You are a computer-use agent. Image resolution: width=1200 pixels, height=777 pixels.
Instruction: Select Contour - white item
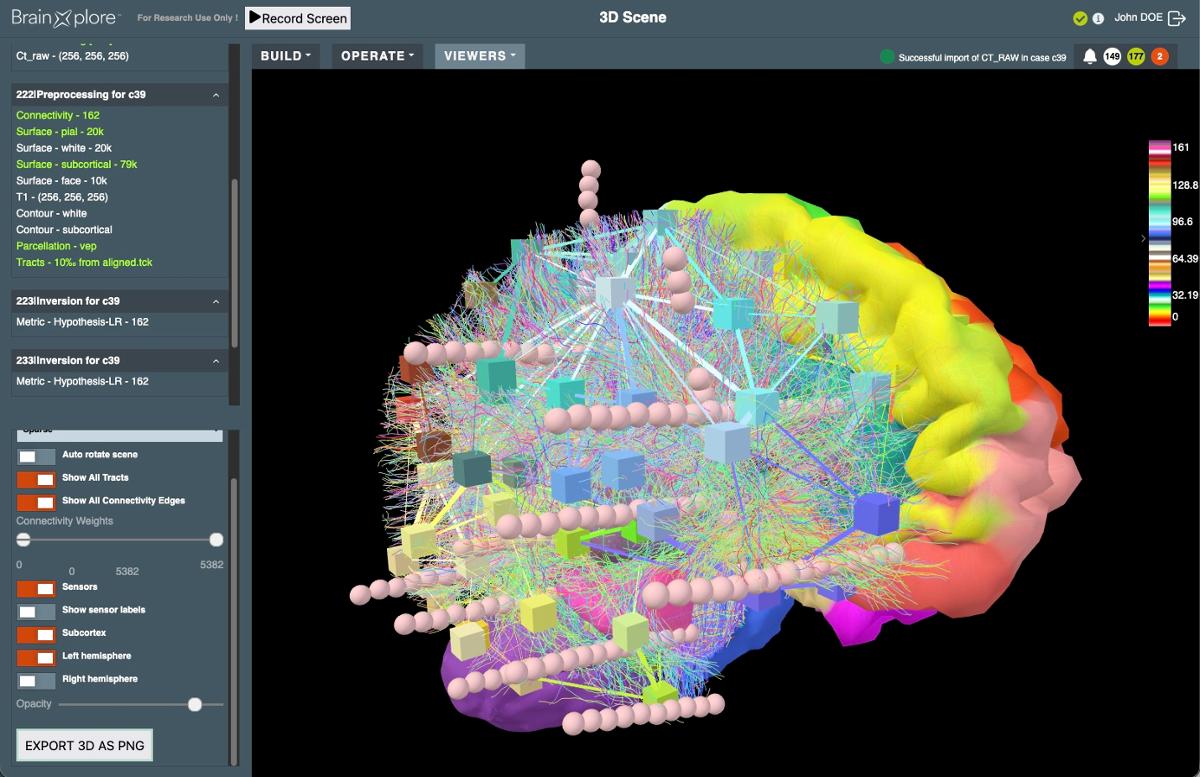tap(51, 213)
